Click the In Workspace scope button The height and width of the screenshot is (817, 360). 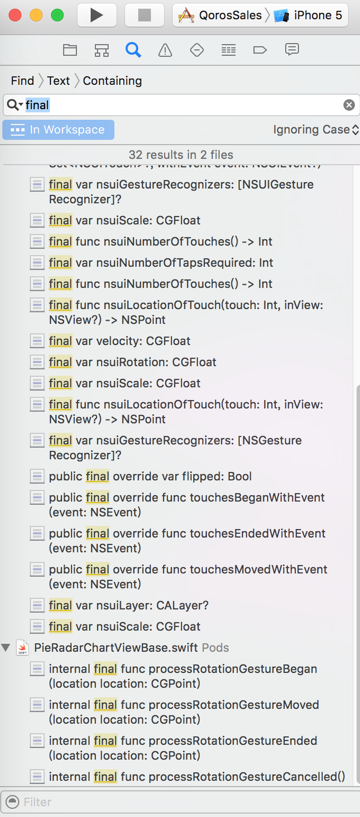pyautogui.click(x=58, y=130)
